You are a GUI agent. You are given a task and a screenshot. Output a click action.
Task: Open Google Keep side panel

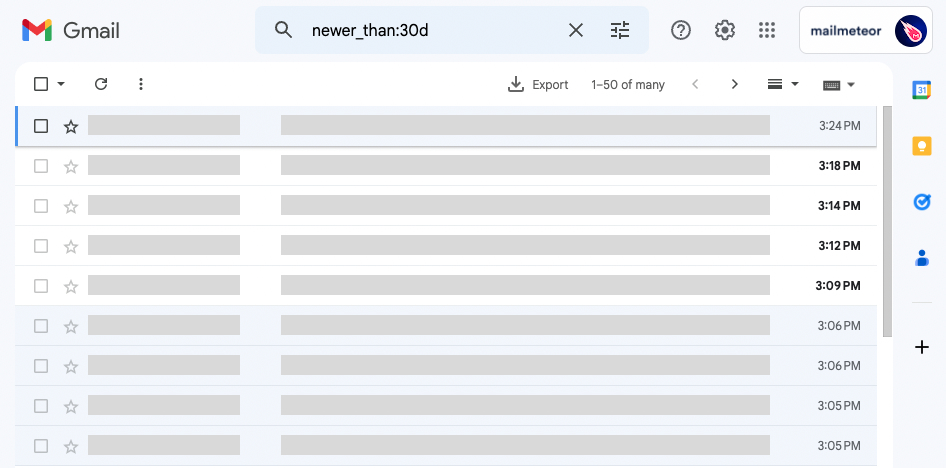pyautogui.click(x=921, y=146)
